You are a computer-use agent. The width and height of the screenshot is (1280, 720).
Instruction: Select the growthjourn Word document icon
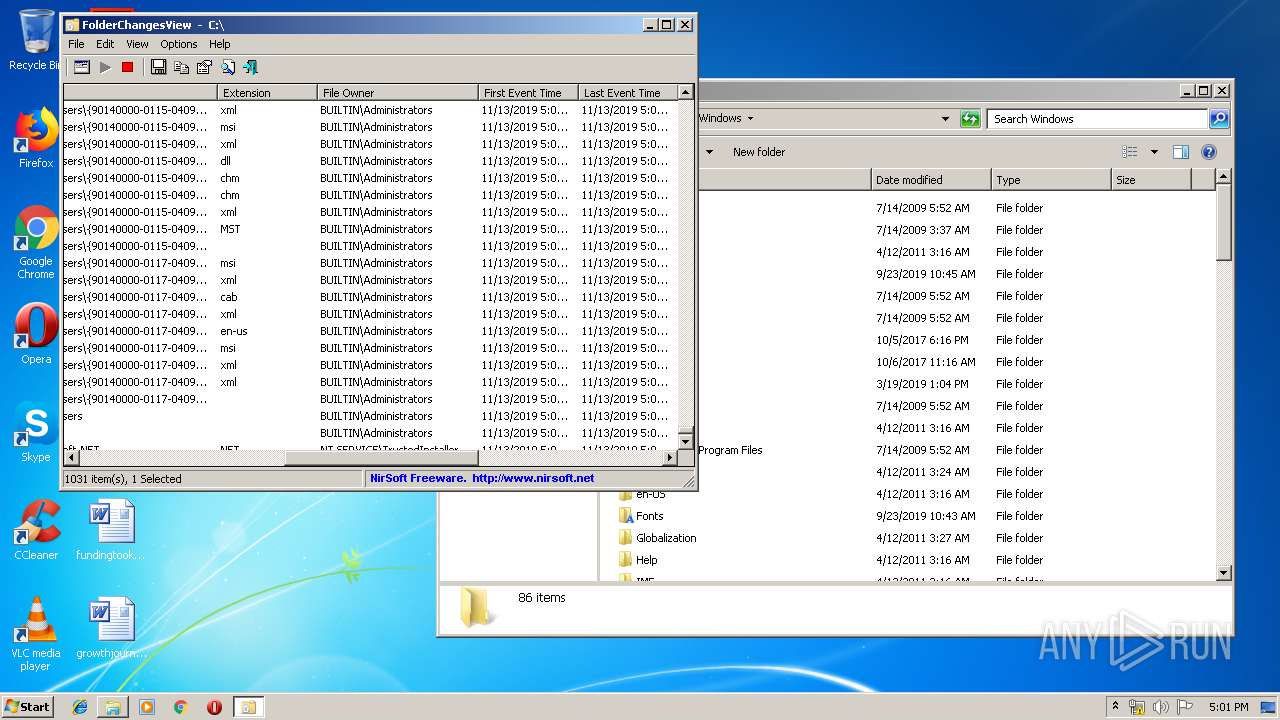[x=110, y=628]
